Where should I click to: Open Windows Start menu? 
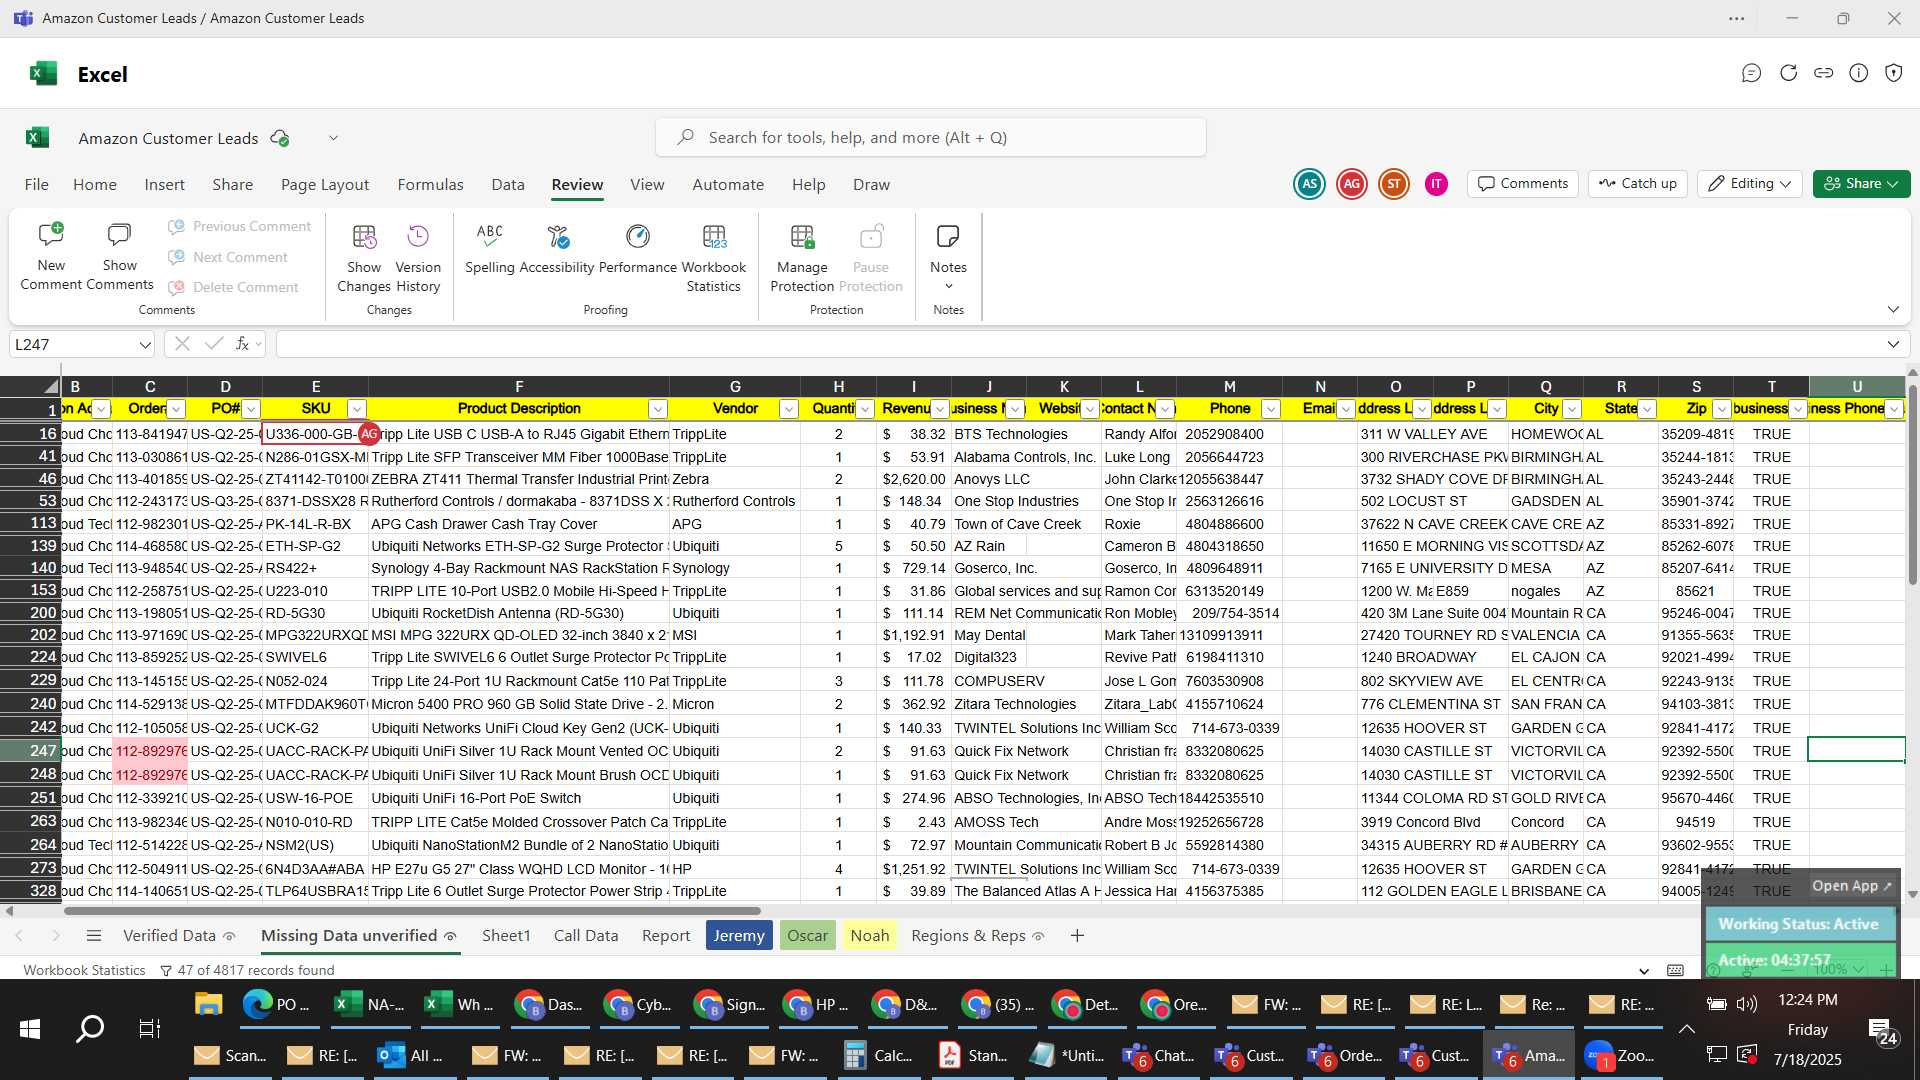(x=30, y=1028)
